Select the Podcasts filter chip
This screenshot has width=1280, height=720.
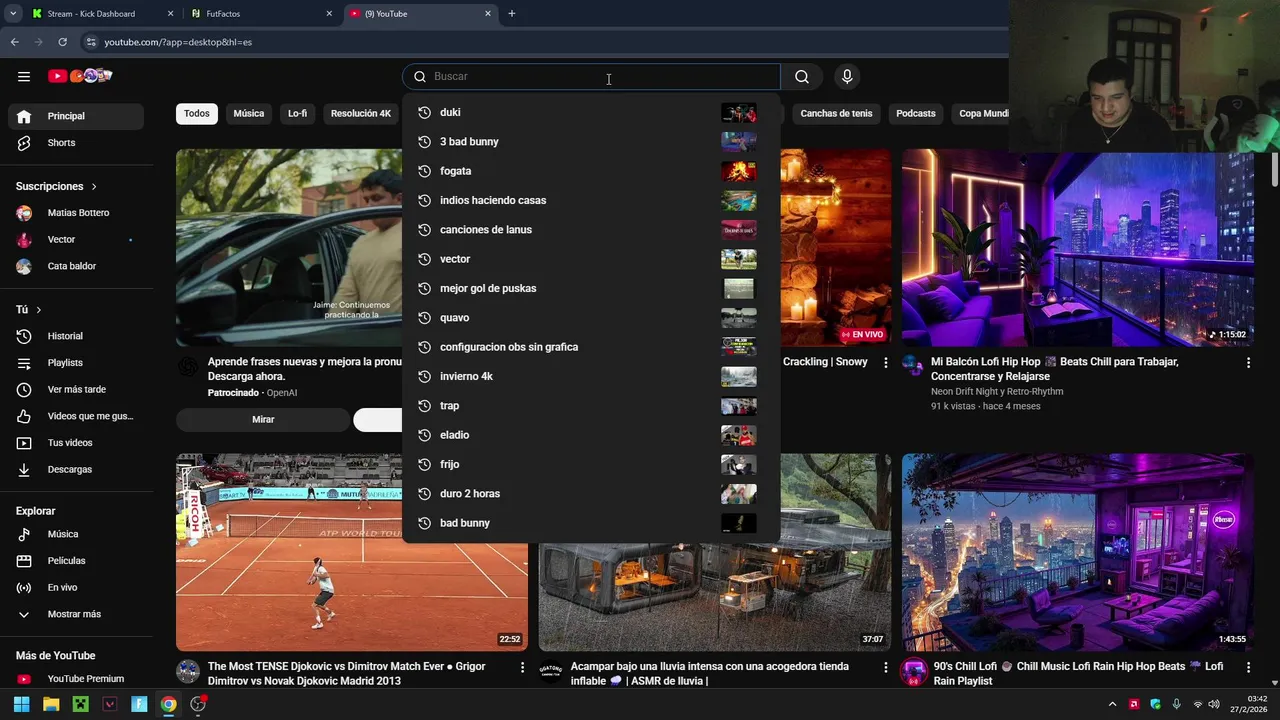point(916,114)
